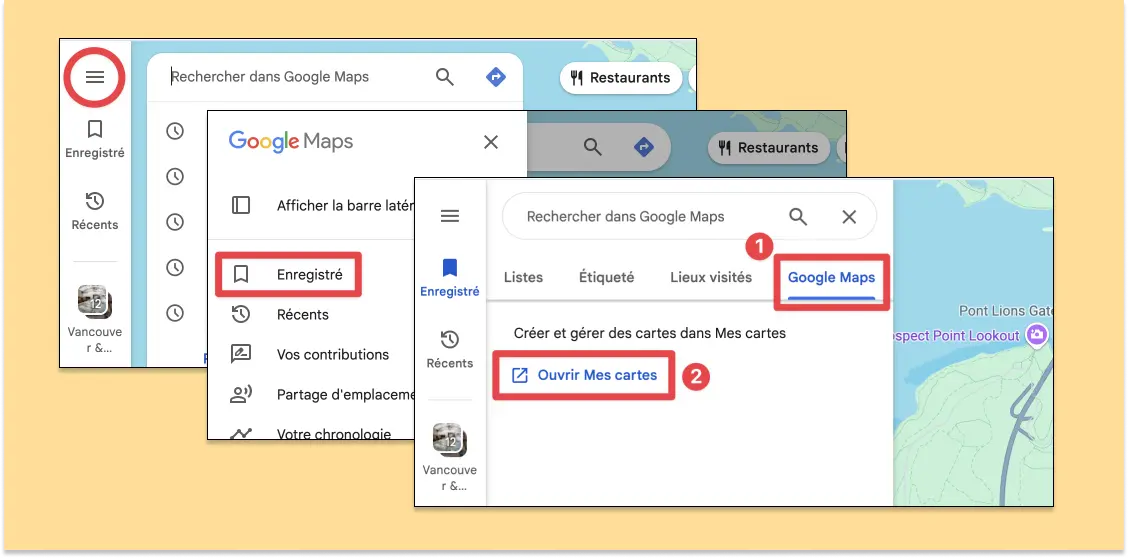Viewport: 1128px width, 558px height.
Task: Click Enregistré bookmark in back window sidebar
Action: [x=95, y=139]
